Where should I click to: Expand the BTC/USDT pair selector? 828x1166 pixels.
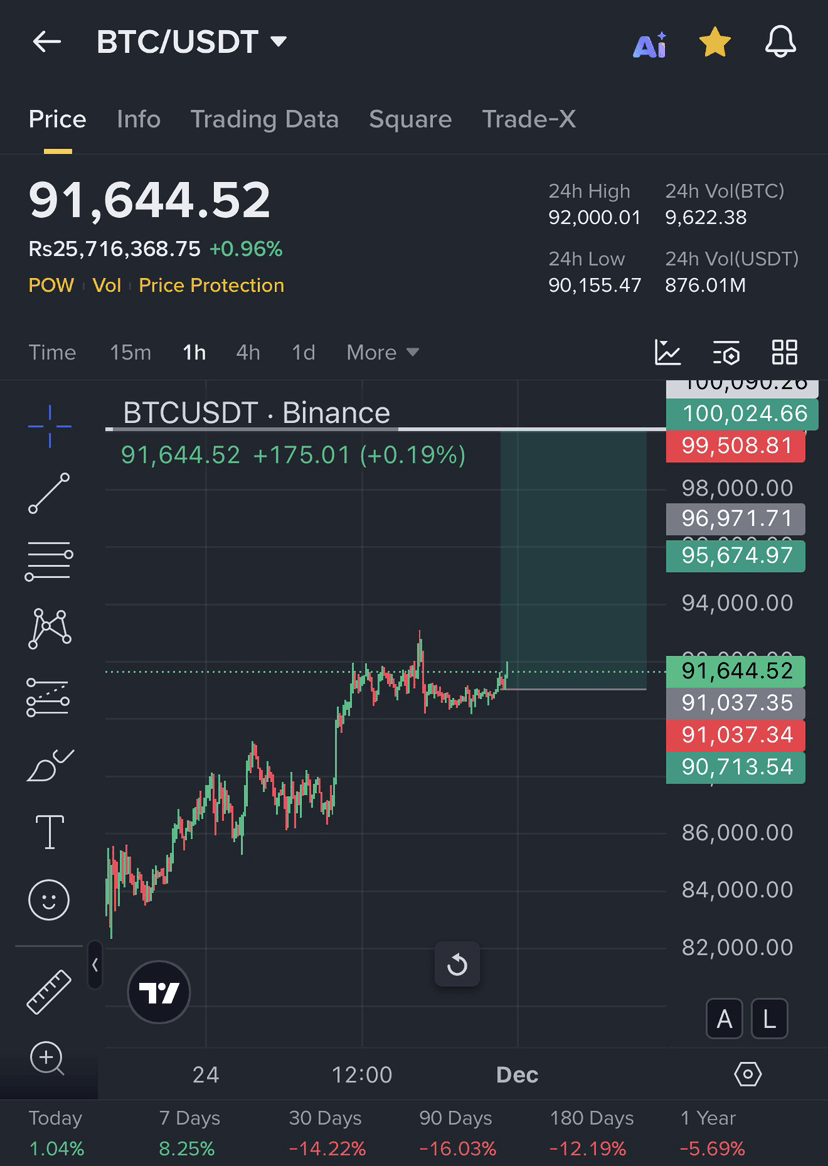(x=191, y=42)
